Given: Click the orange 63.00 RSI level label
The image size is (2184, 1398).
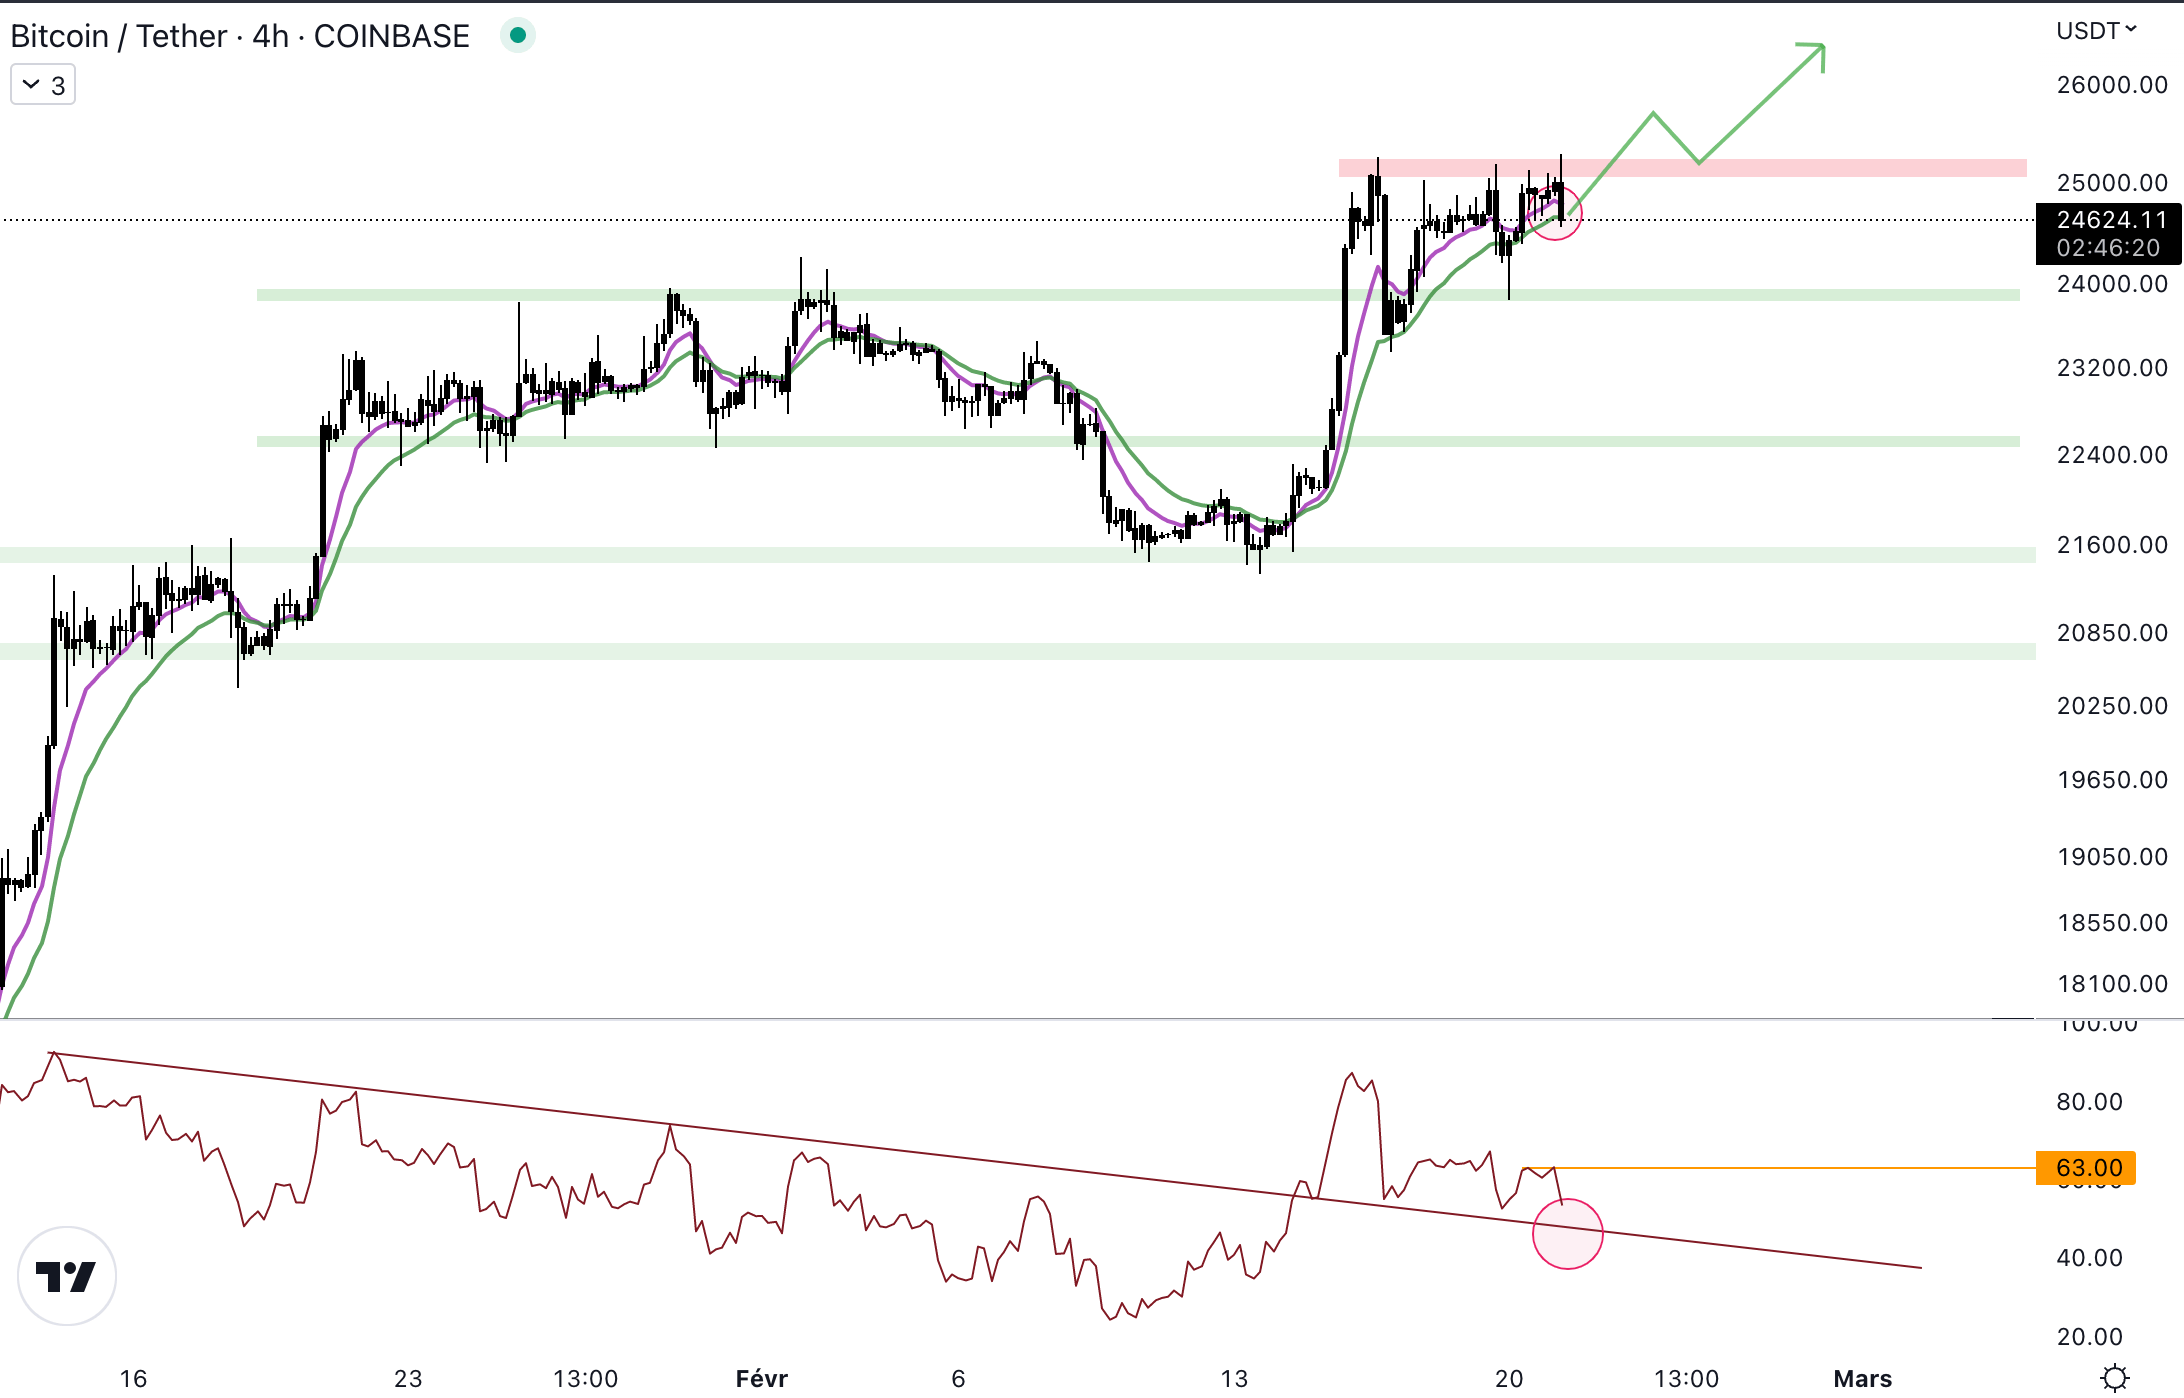Looking at the screenshot, I should pos(2086,1167).
